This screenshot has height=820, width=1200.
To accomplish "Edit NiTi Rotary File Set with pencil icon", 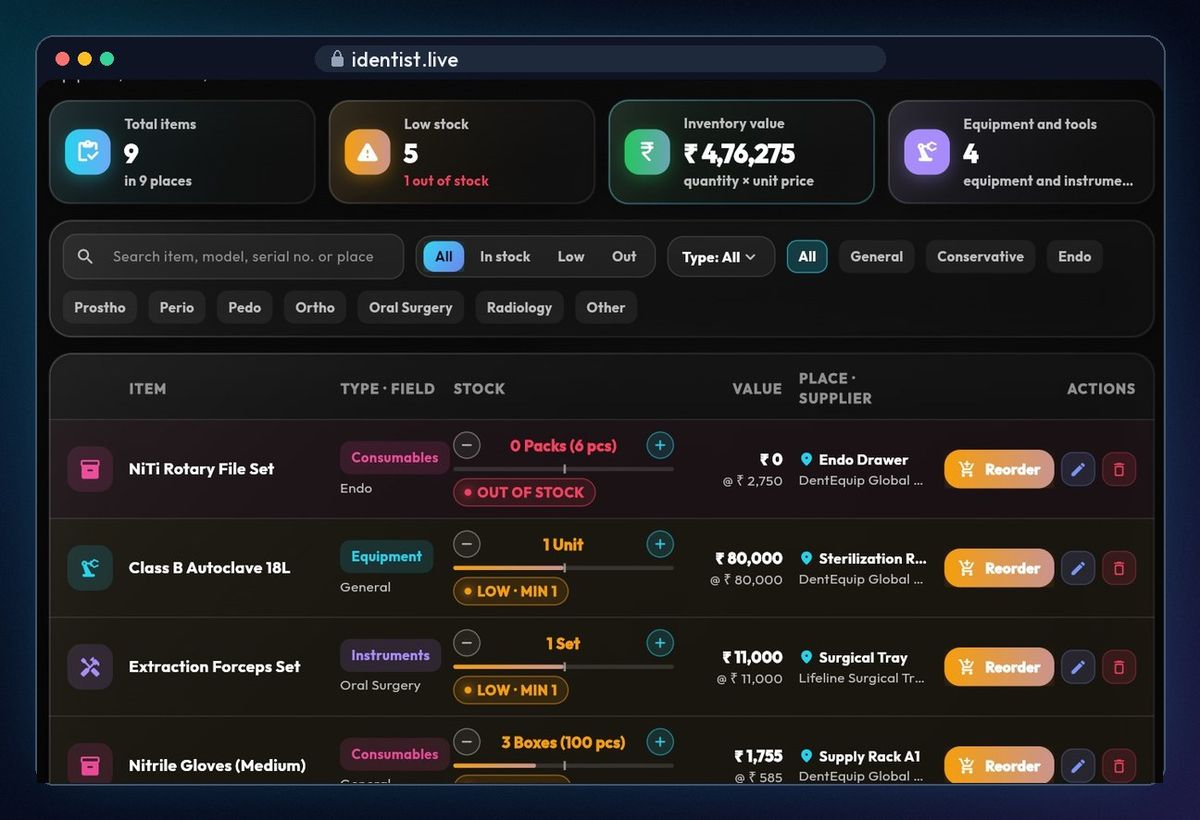I will click(x=1078, y=469).
